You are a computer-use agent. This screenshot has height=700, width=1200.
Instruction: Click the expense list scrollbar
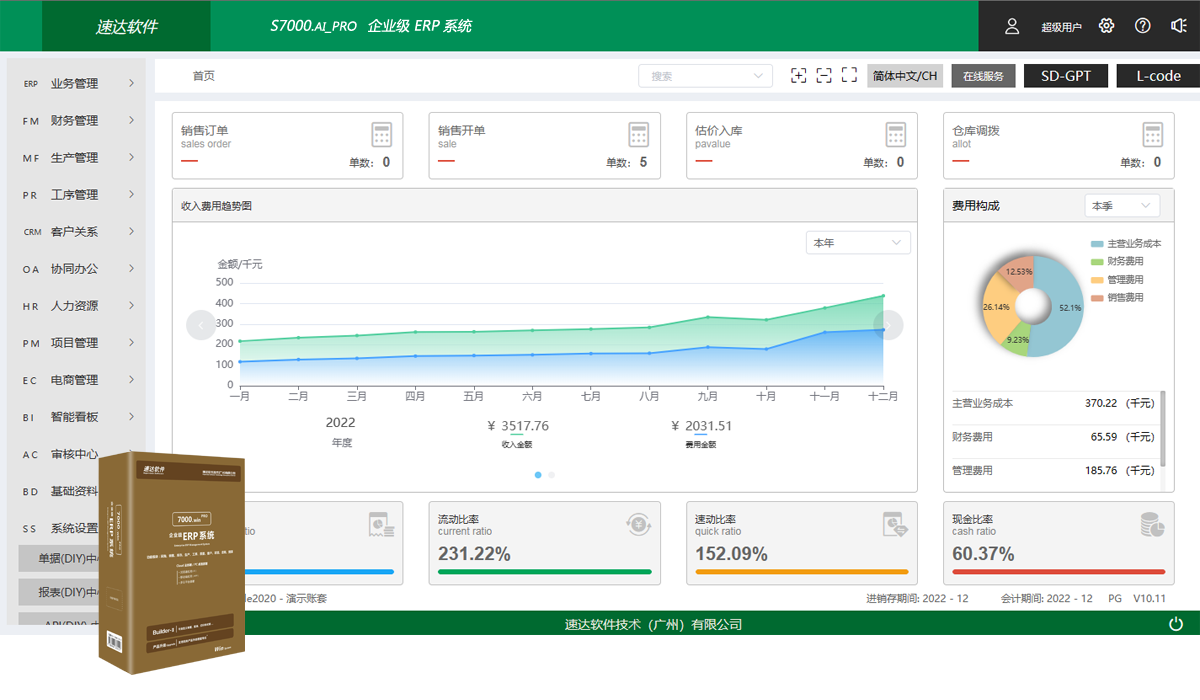(x=1162, y=429)
